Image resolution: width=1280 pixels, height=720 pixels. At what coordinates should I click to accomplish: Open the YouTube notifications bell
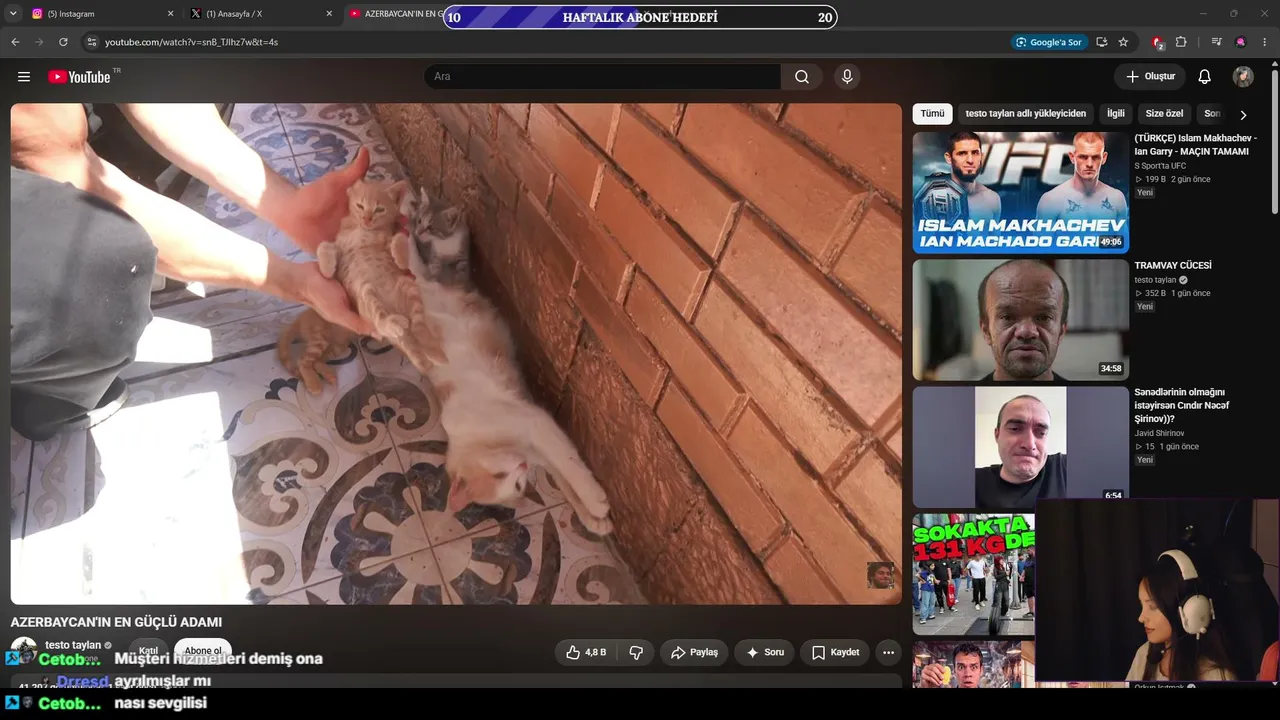click(x=1205, y=77)
